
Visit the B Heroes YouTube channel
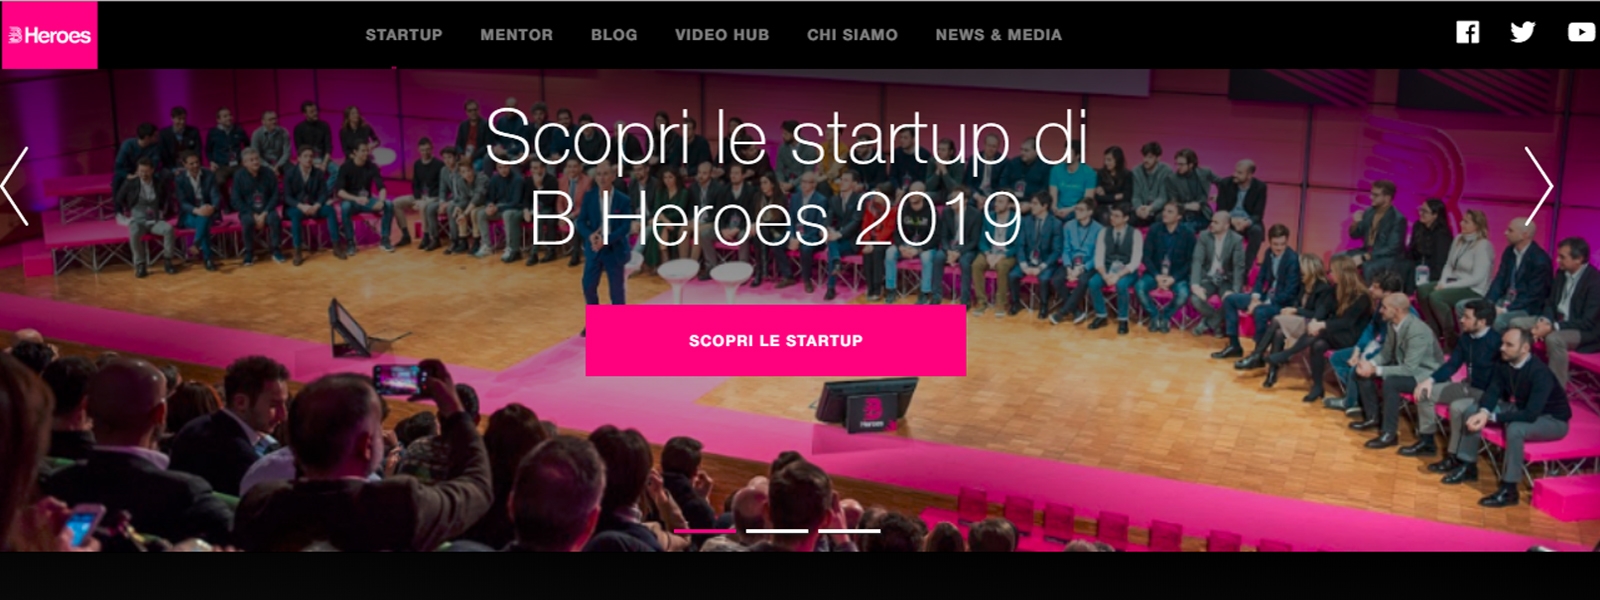(x=1581, y=33)
